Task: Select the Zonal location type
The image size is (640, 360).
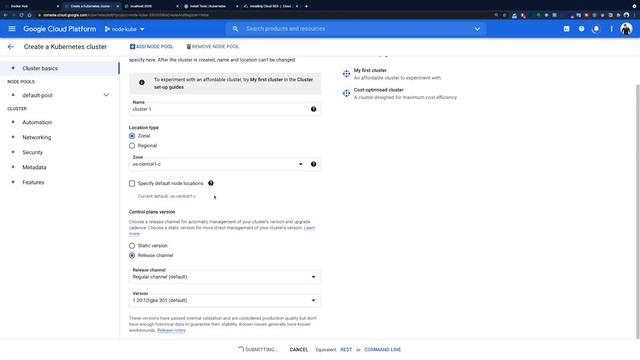Action: tap(132, 136)
